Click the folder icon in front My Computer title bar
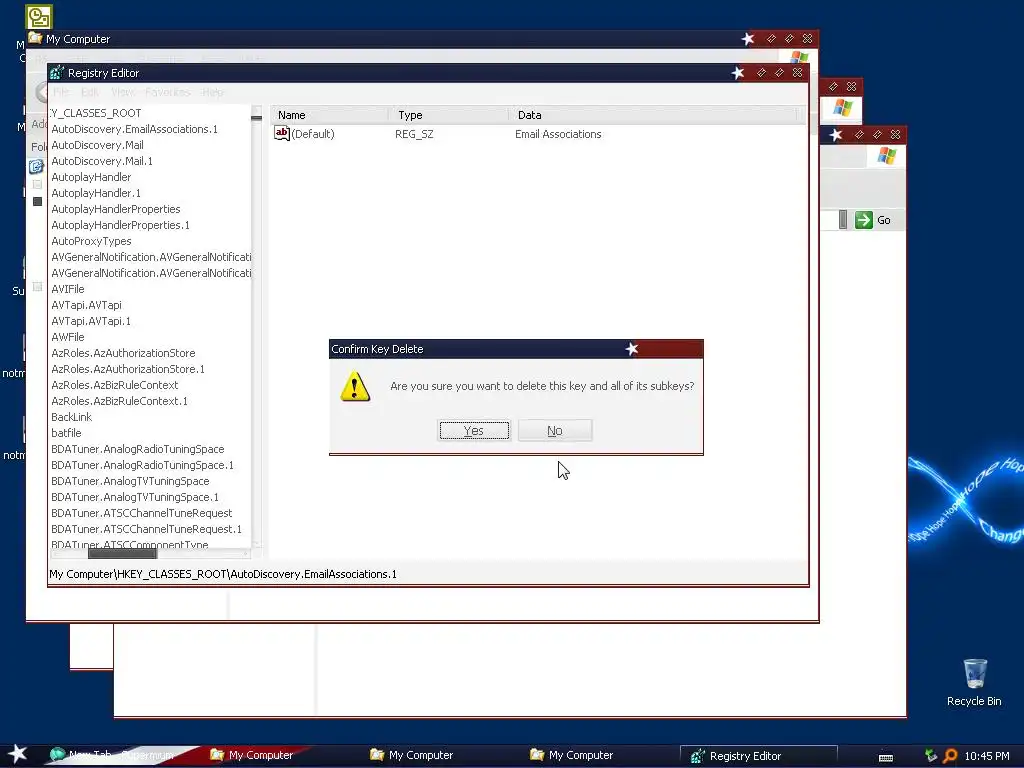Screen dimensions: 1024x768 click(x=35, y=38)
